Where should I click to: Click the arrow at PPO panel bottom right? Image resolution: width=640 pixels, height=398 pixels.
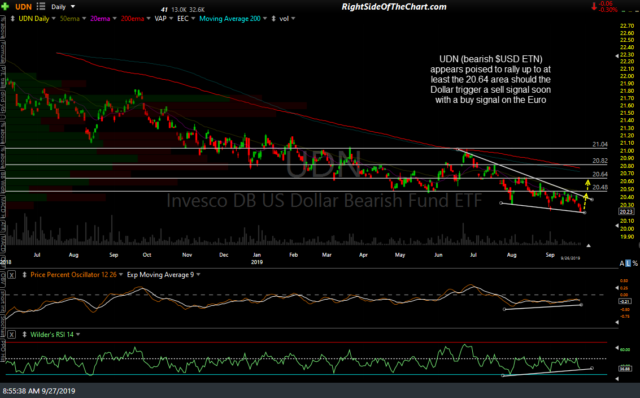617,322
